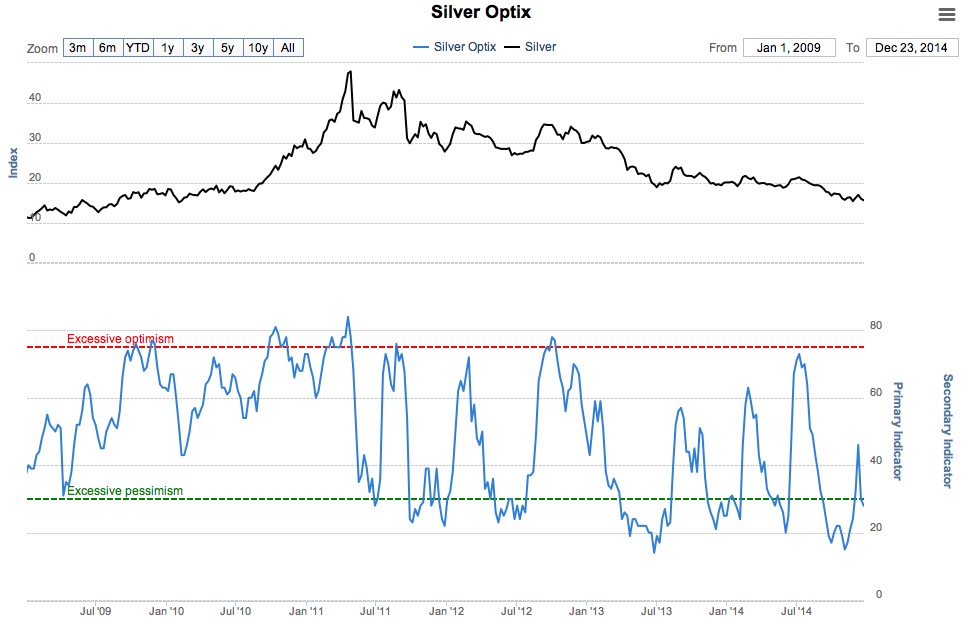The height and width of the screenshot is (623, 963).
Task: Click the Secondary Indicator axis title
Action: (947, 431)
